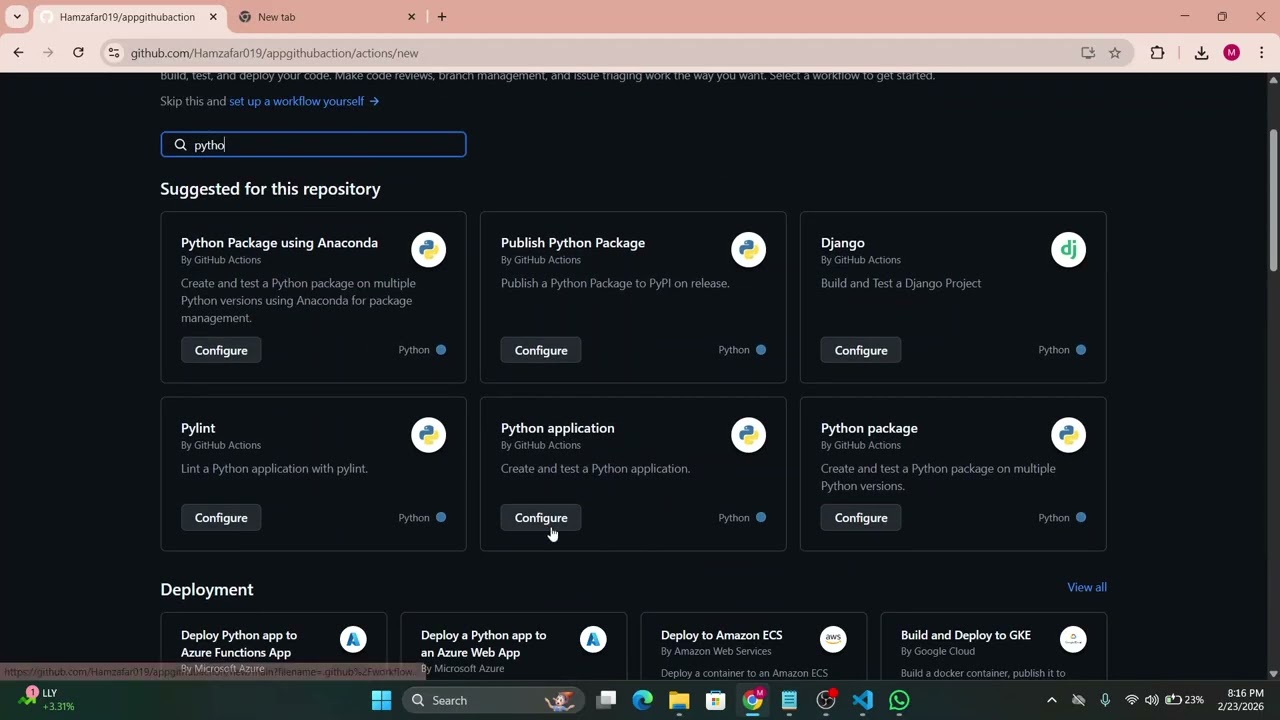The height and width of the screenshot is (720, 1280).
Task: Click the install app icon in address bar
Action: click(1088, 53)
